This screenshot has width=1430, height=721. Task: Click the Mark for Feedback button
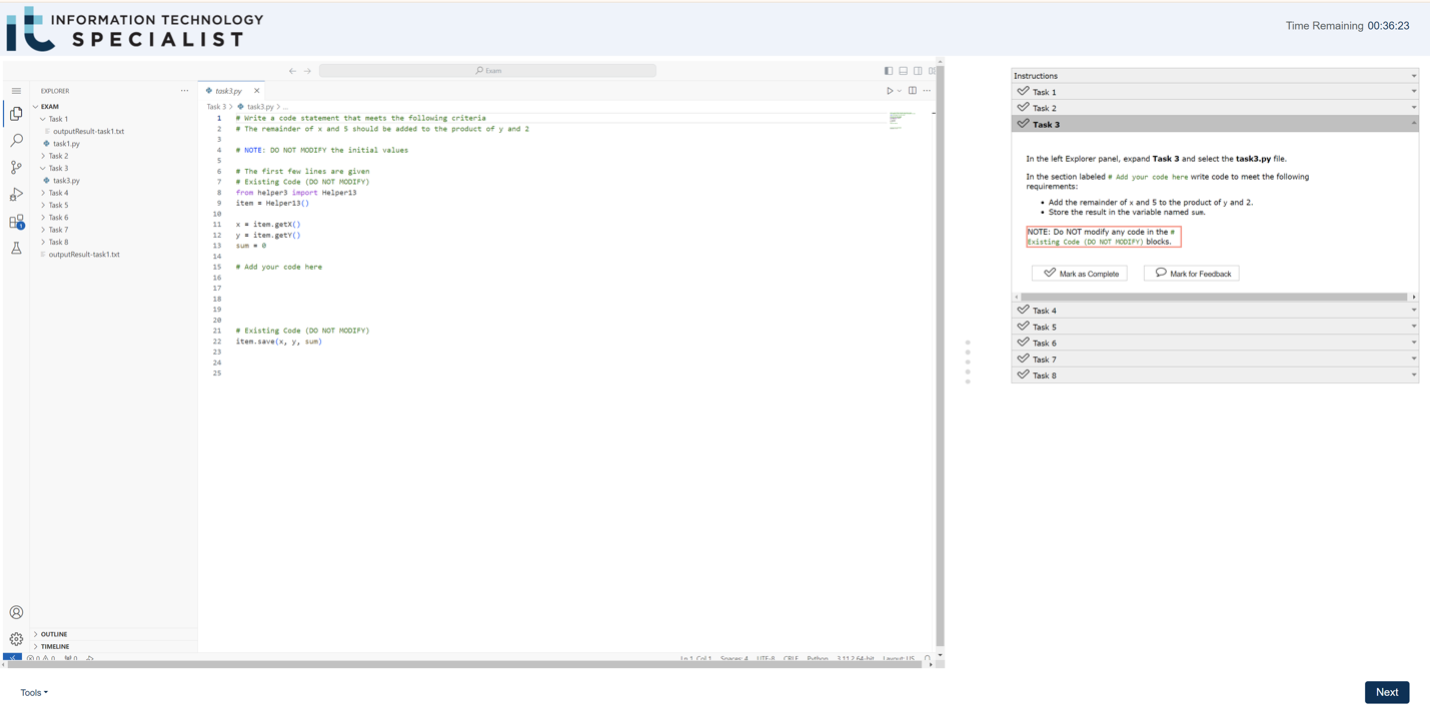point(1191,272)
